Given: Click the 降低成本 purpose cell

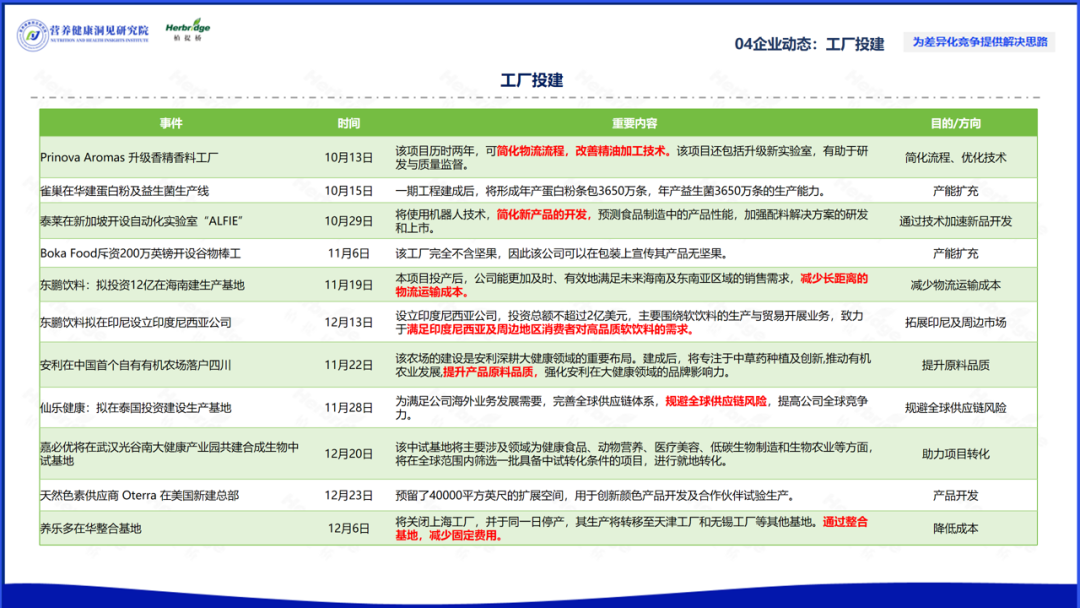Looking at the screenshot, I should (x=955, y=528).
